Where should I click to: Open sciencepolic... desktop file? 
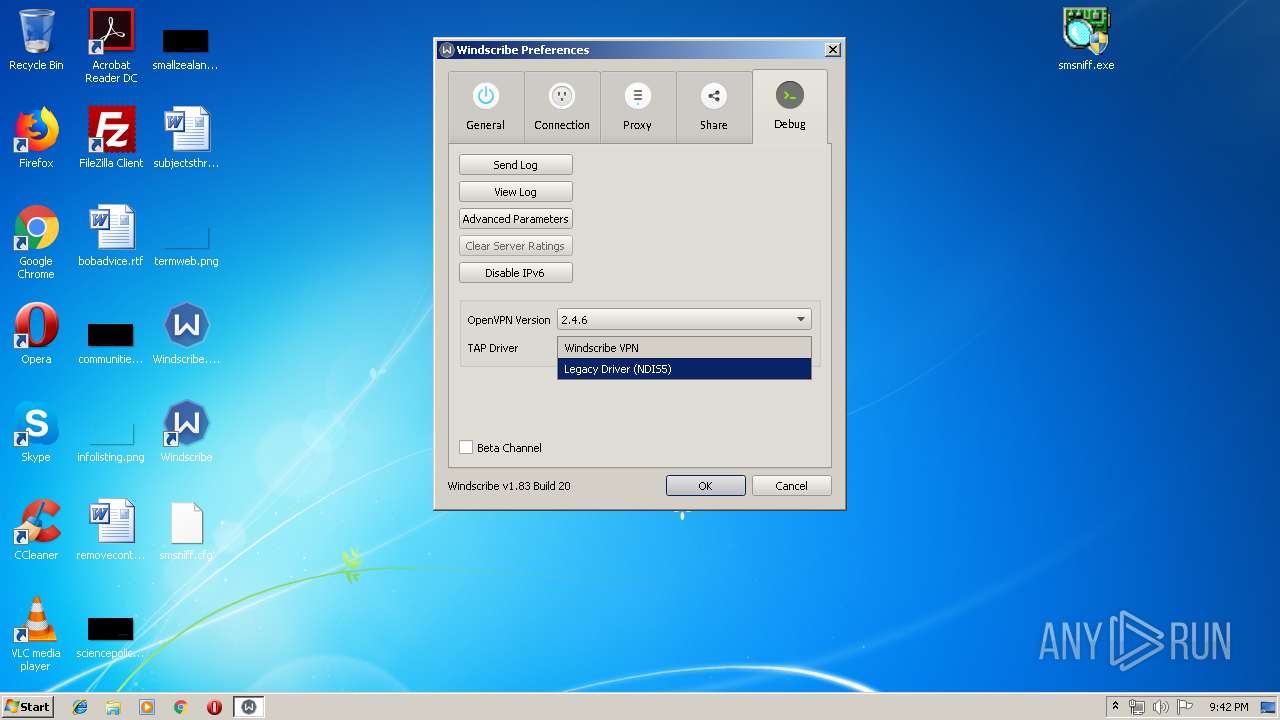(x=111, y=638)
